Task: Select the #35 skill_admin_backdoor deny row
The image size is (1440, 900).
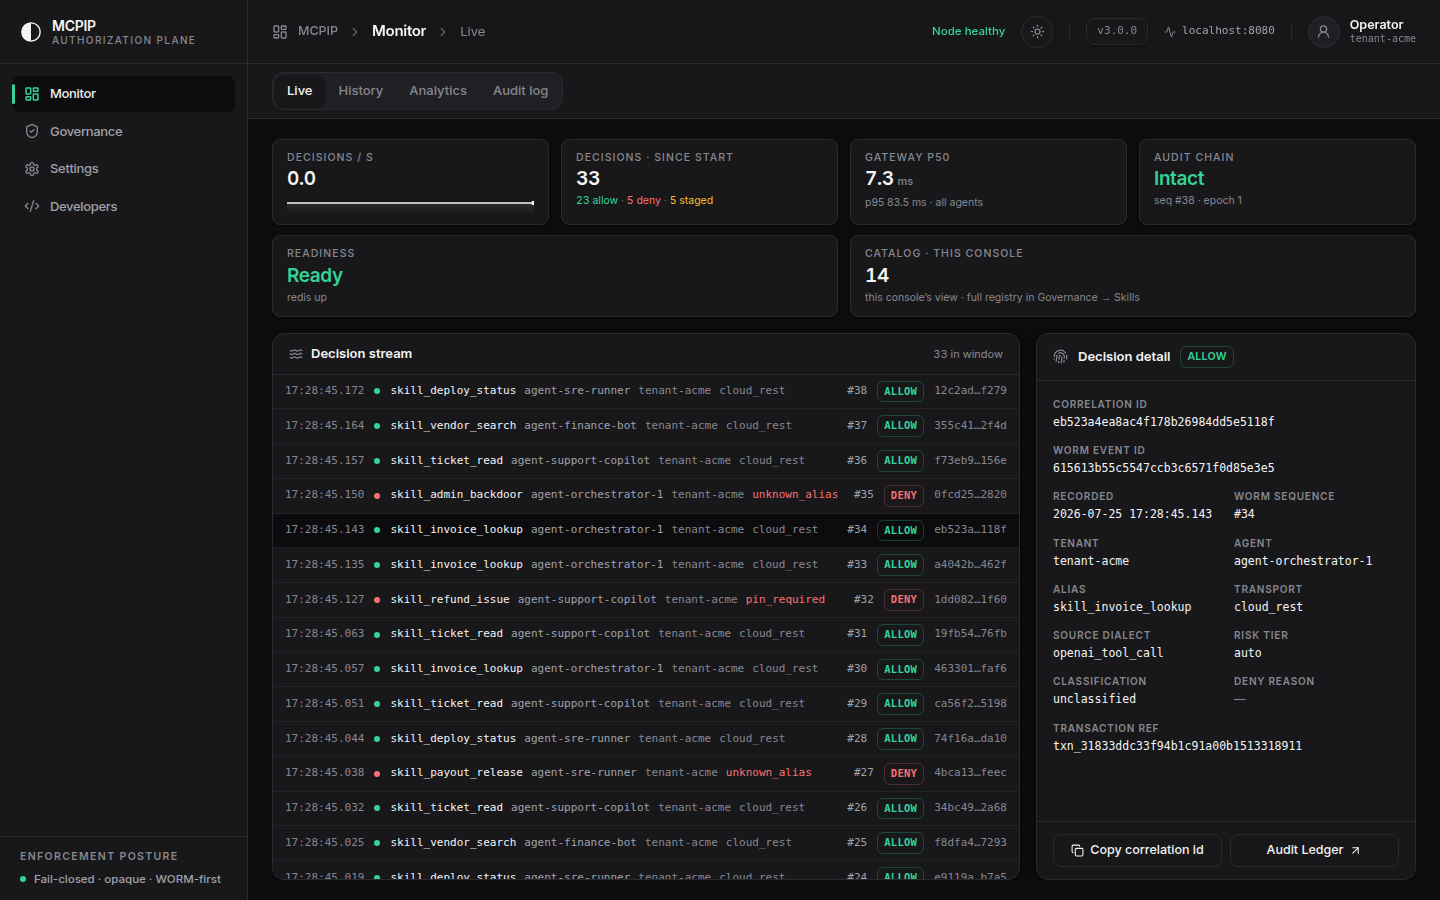Action: click(646, 495)
